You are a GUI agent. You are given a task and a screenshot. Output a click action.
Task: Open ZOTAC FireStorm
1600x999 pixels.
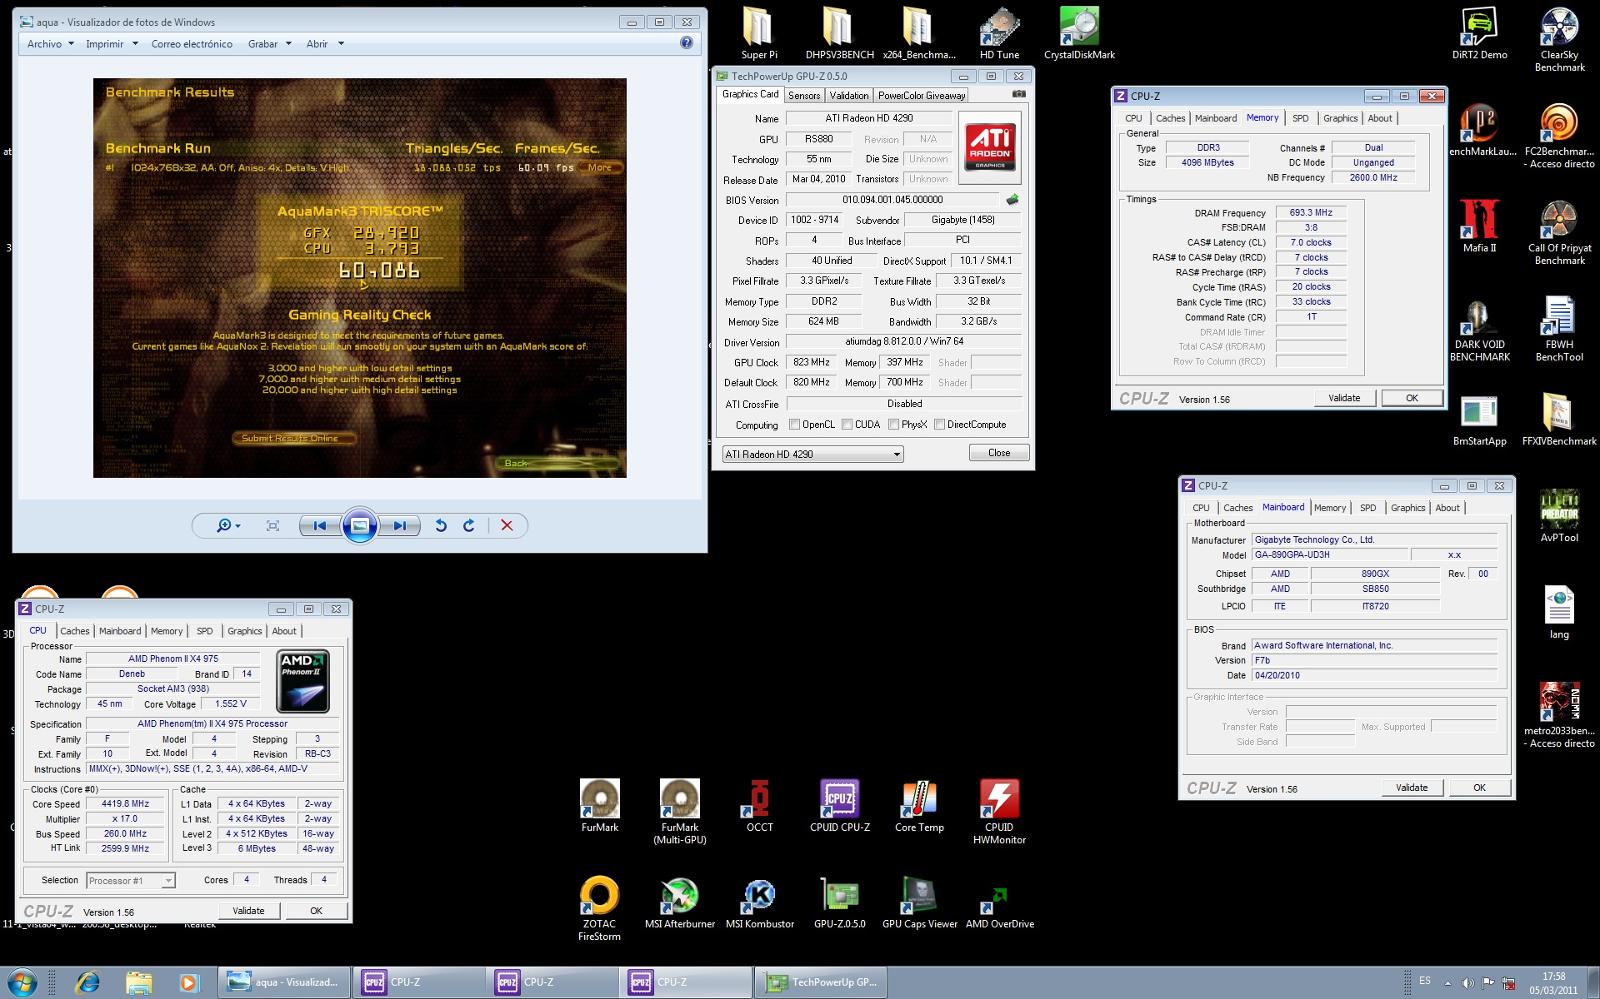(599, 897)
